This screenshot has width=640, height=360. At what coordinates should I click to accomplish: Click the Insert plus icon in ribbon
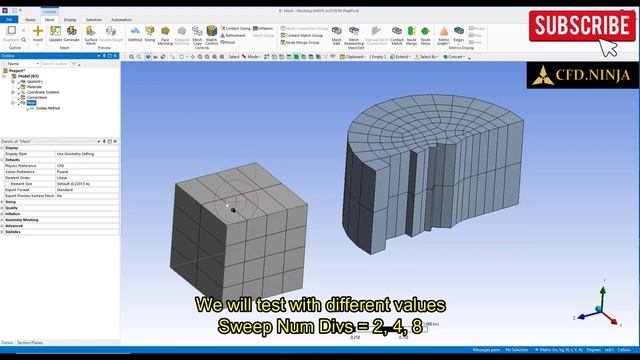[x=38, y=31]
